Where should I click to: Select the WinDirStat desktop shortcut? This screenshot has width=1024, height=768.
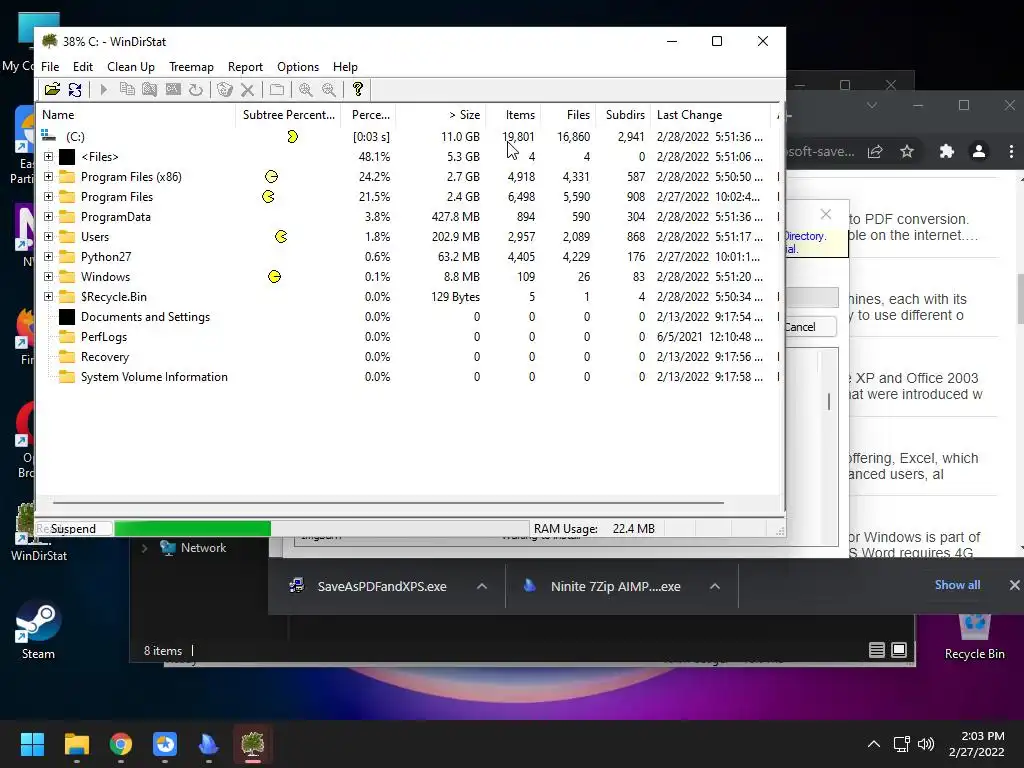pyautogui.click(x=39, y=532)
